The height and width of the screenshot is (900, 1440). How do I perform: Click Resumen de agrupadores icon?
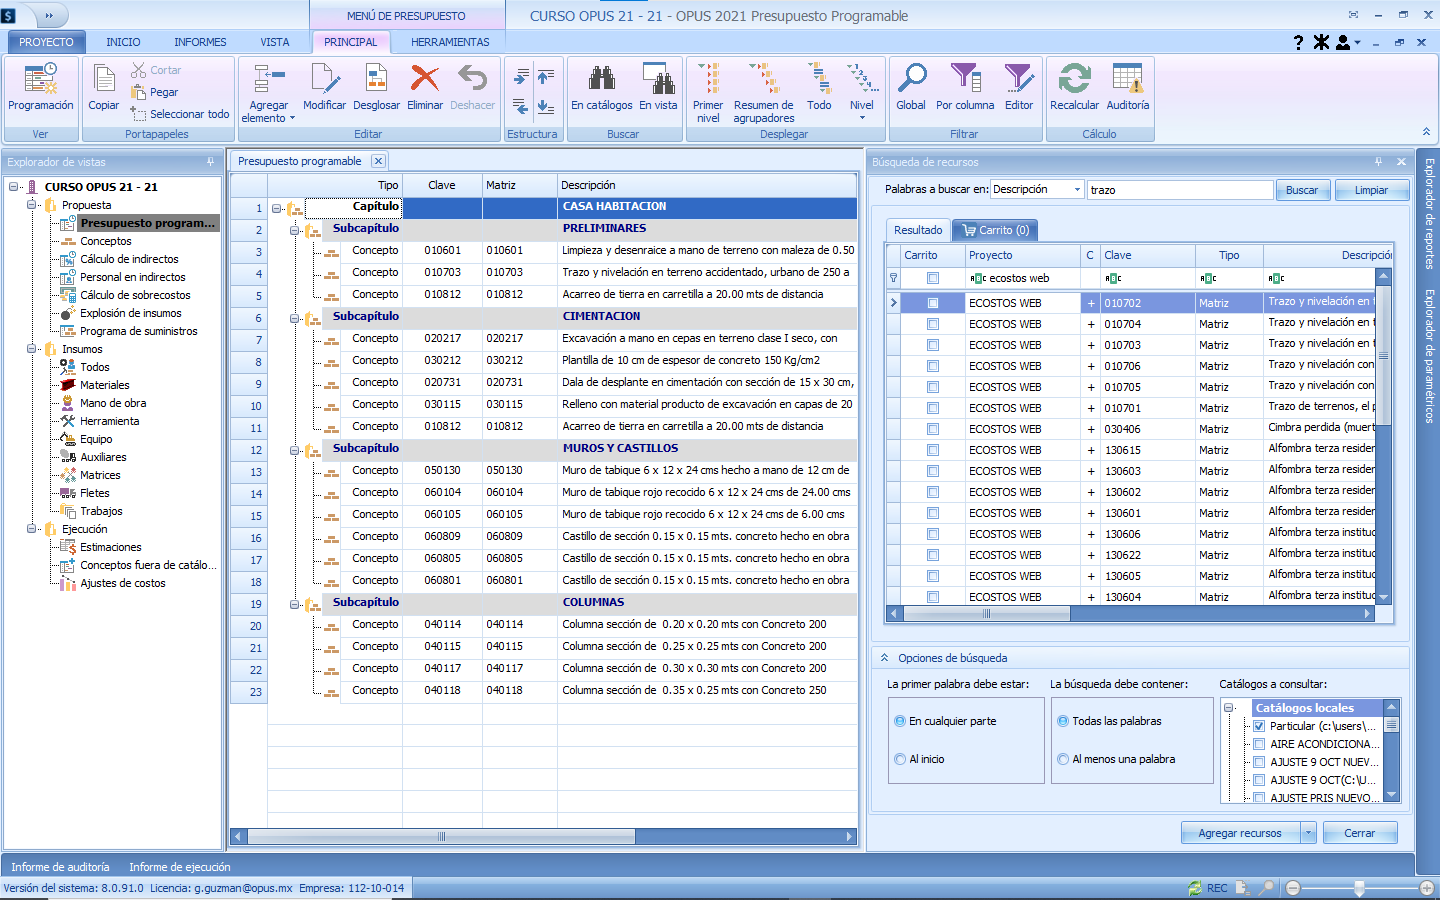pyautogui.click(x=763, y=90)
